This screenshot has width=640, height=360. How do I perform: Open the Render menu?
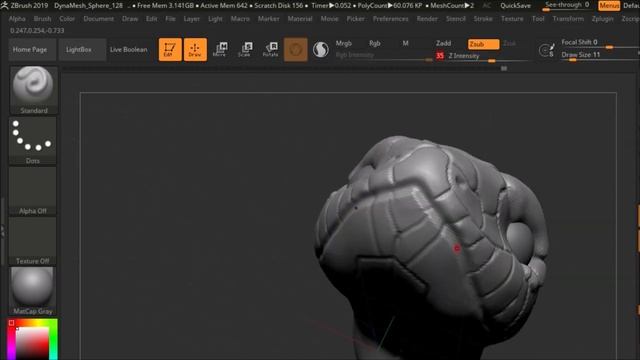(427, 19)
